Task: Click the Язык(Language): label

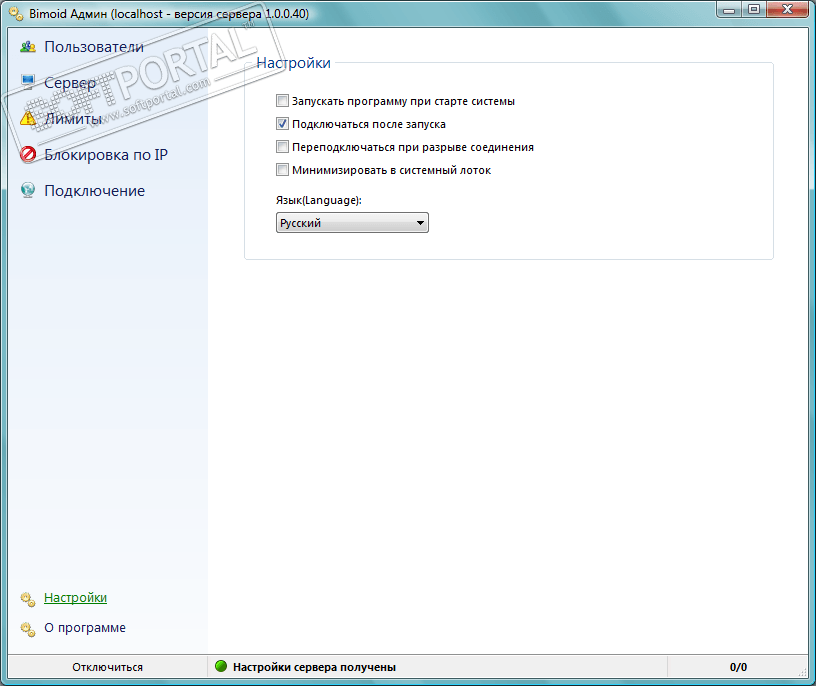Action: click(318, 200)
